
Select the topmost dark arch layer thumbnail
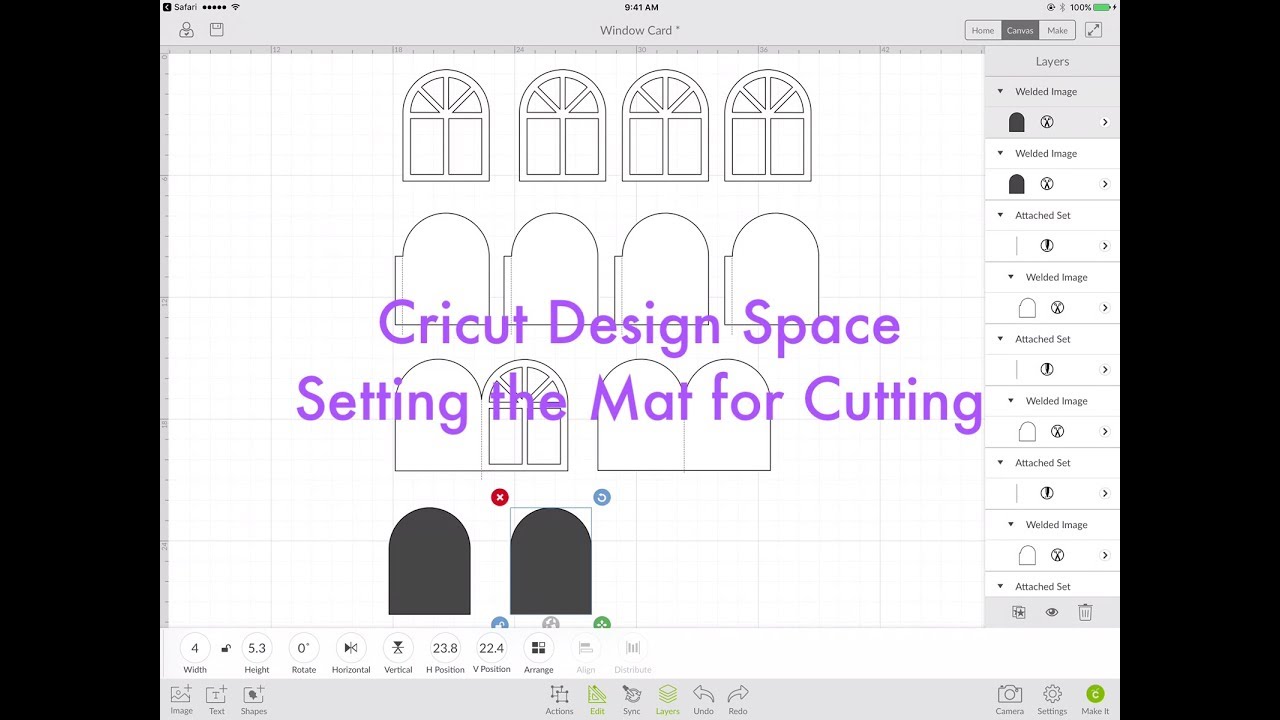click(x=1017, y=122)
